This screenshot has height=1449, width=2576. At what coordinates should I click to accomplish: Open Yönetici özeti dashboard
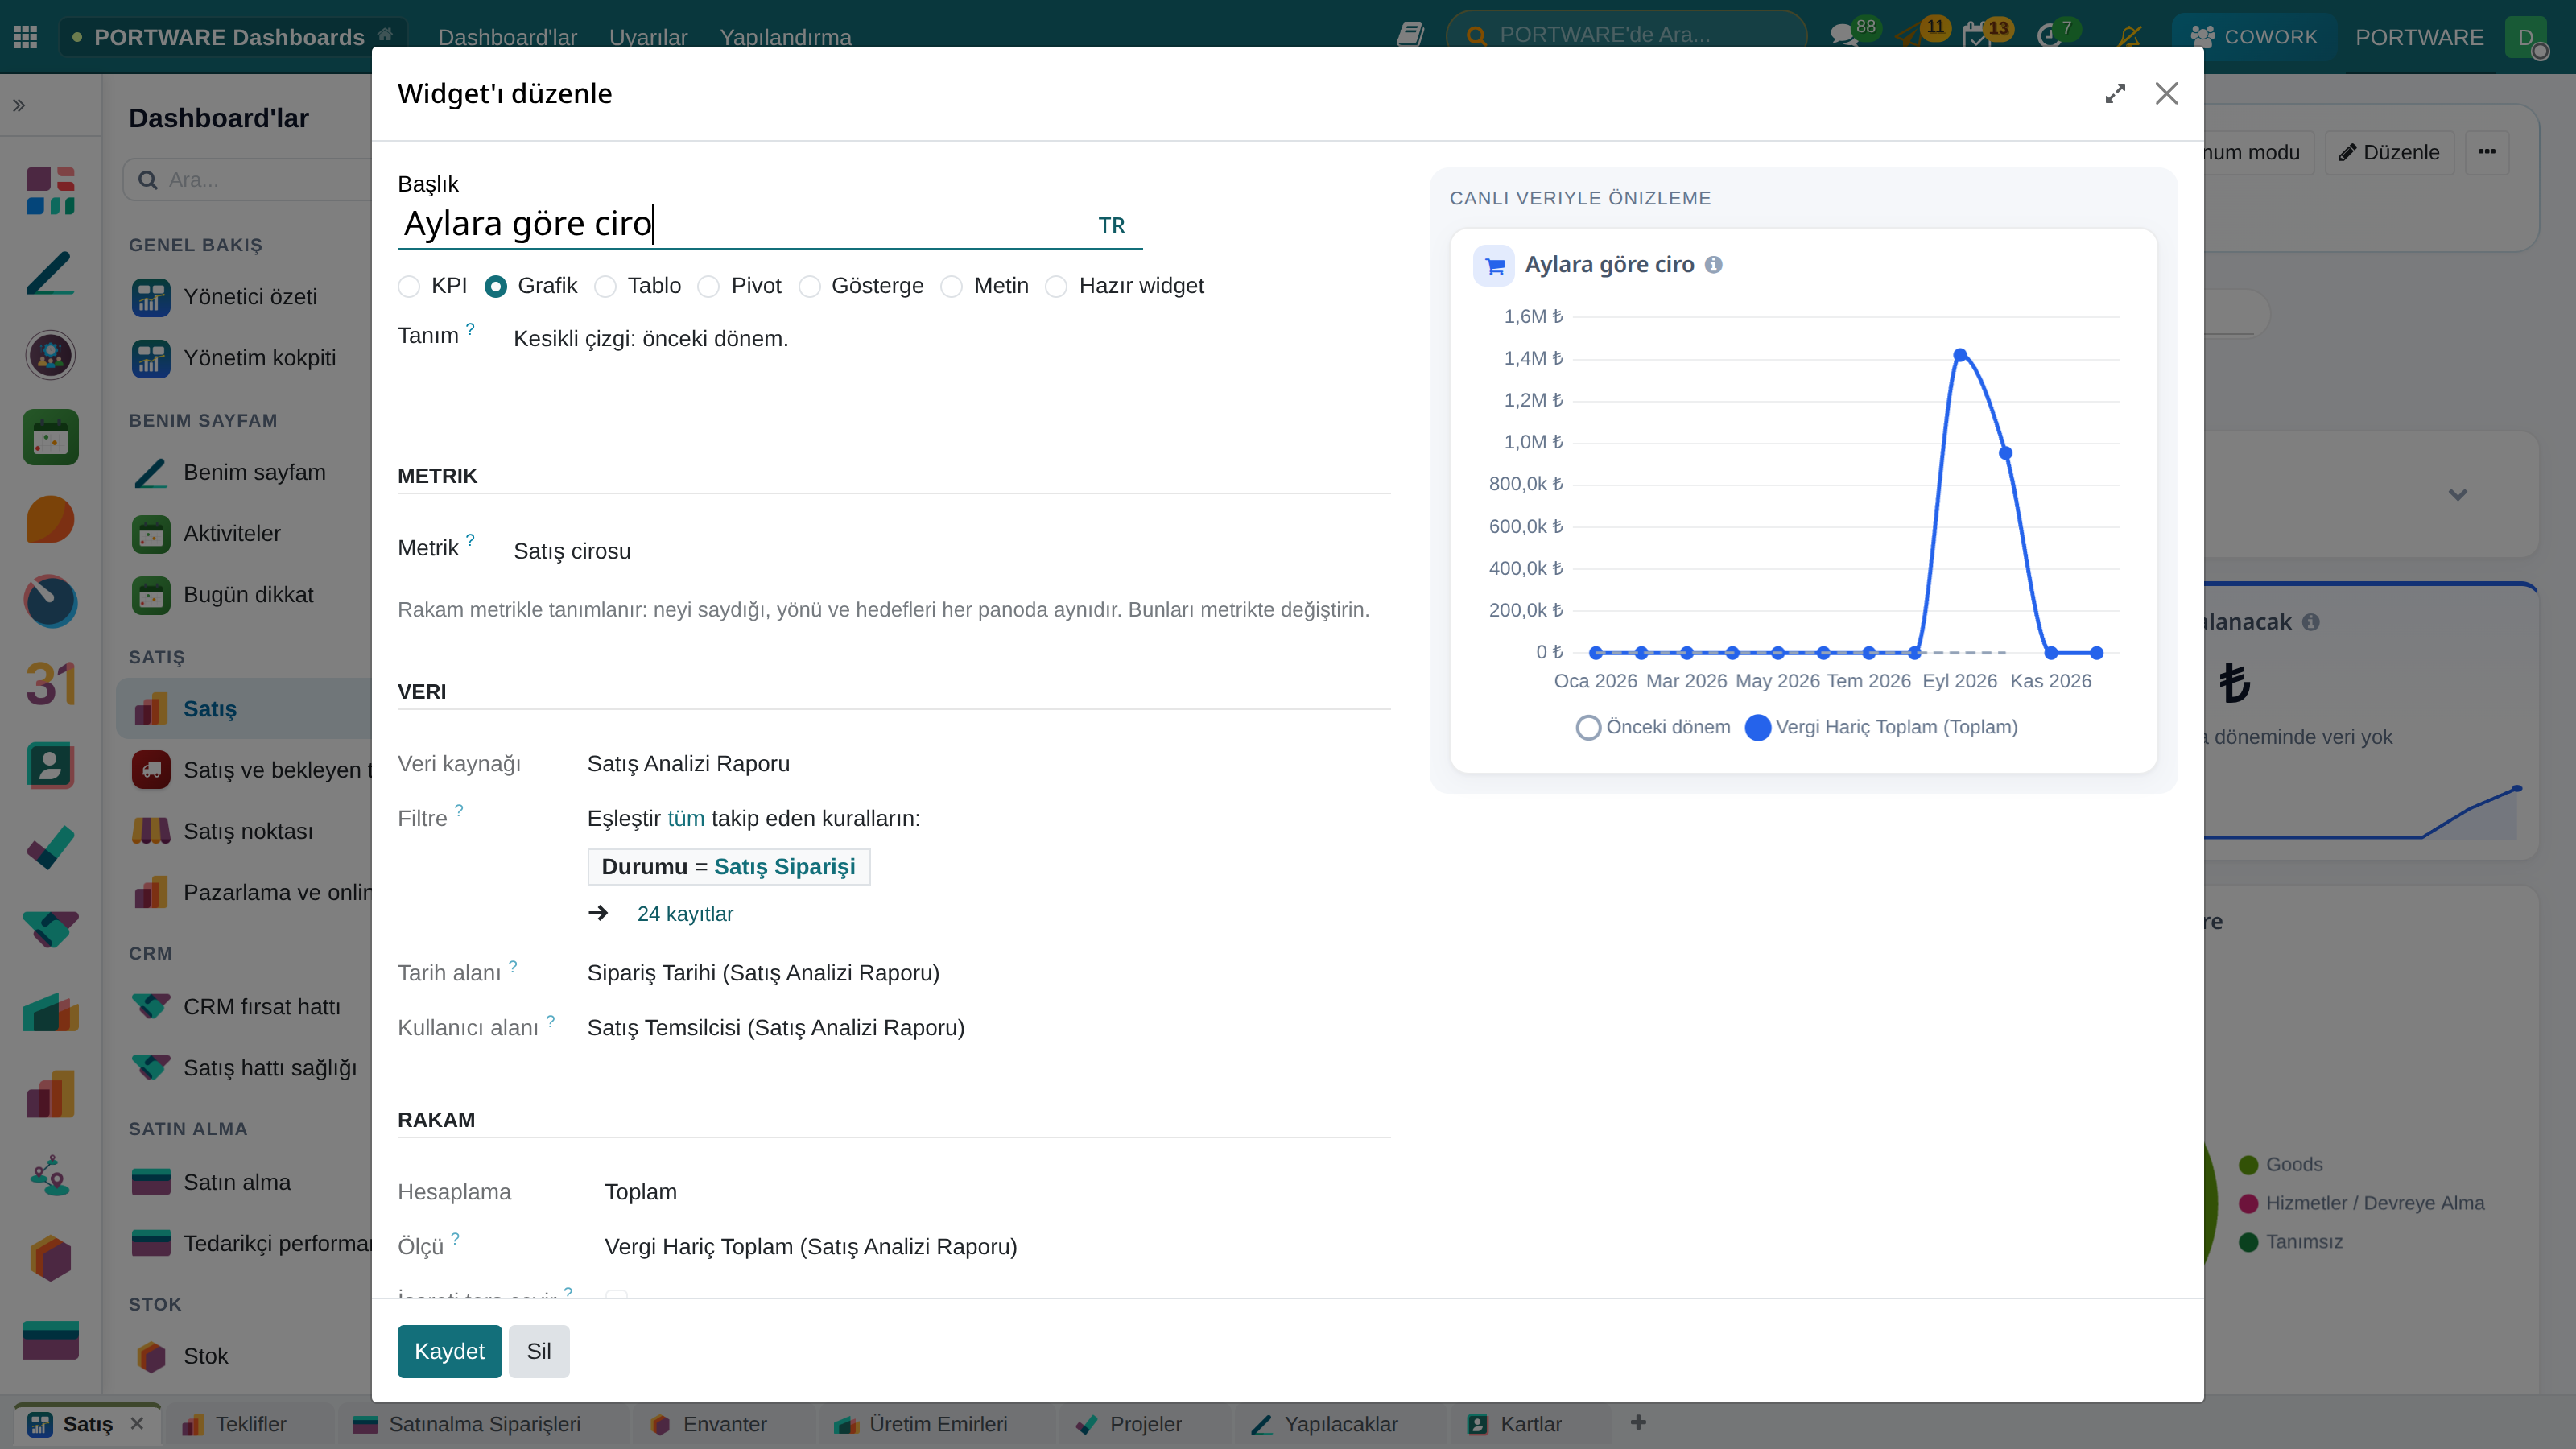pos(250,297)
